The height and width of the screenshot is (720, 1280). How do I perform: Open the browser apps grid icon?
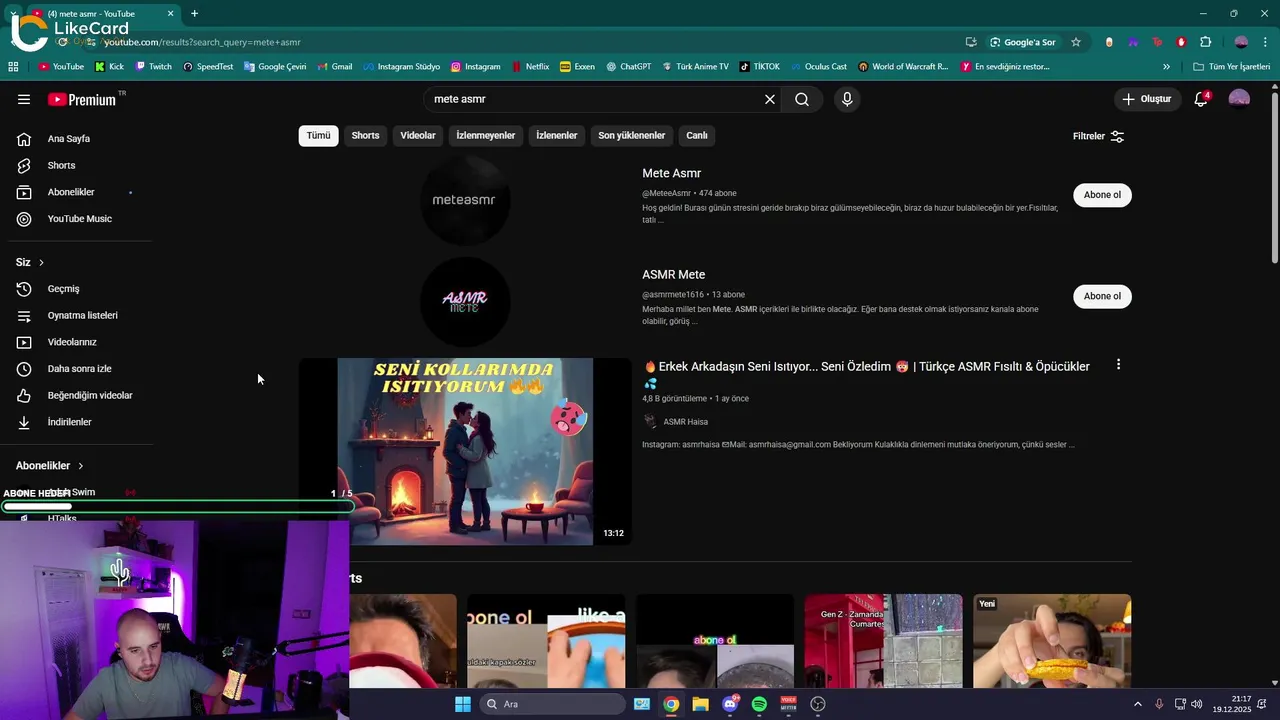(x=13, y=67)
